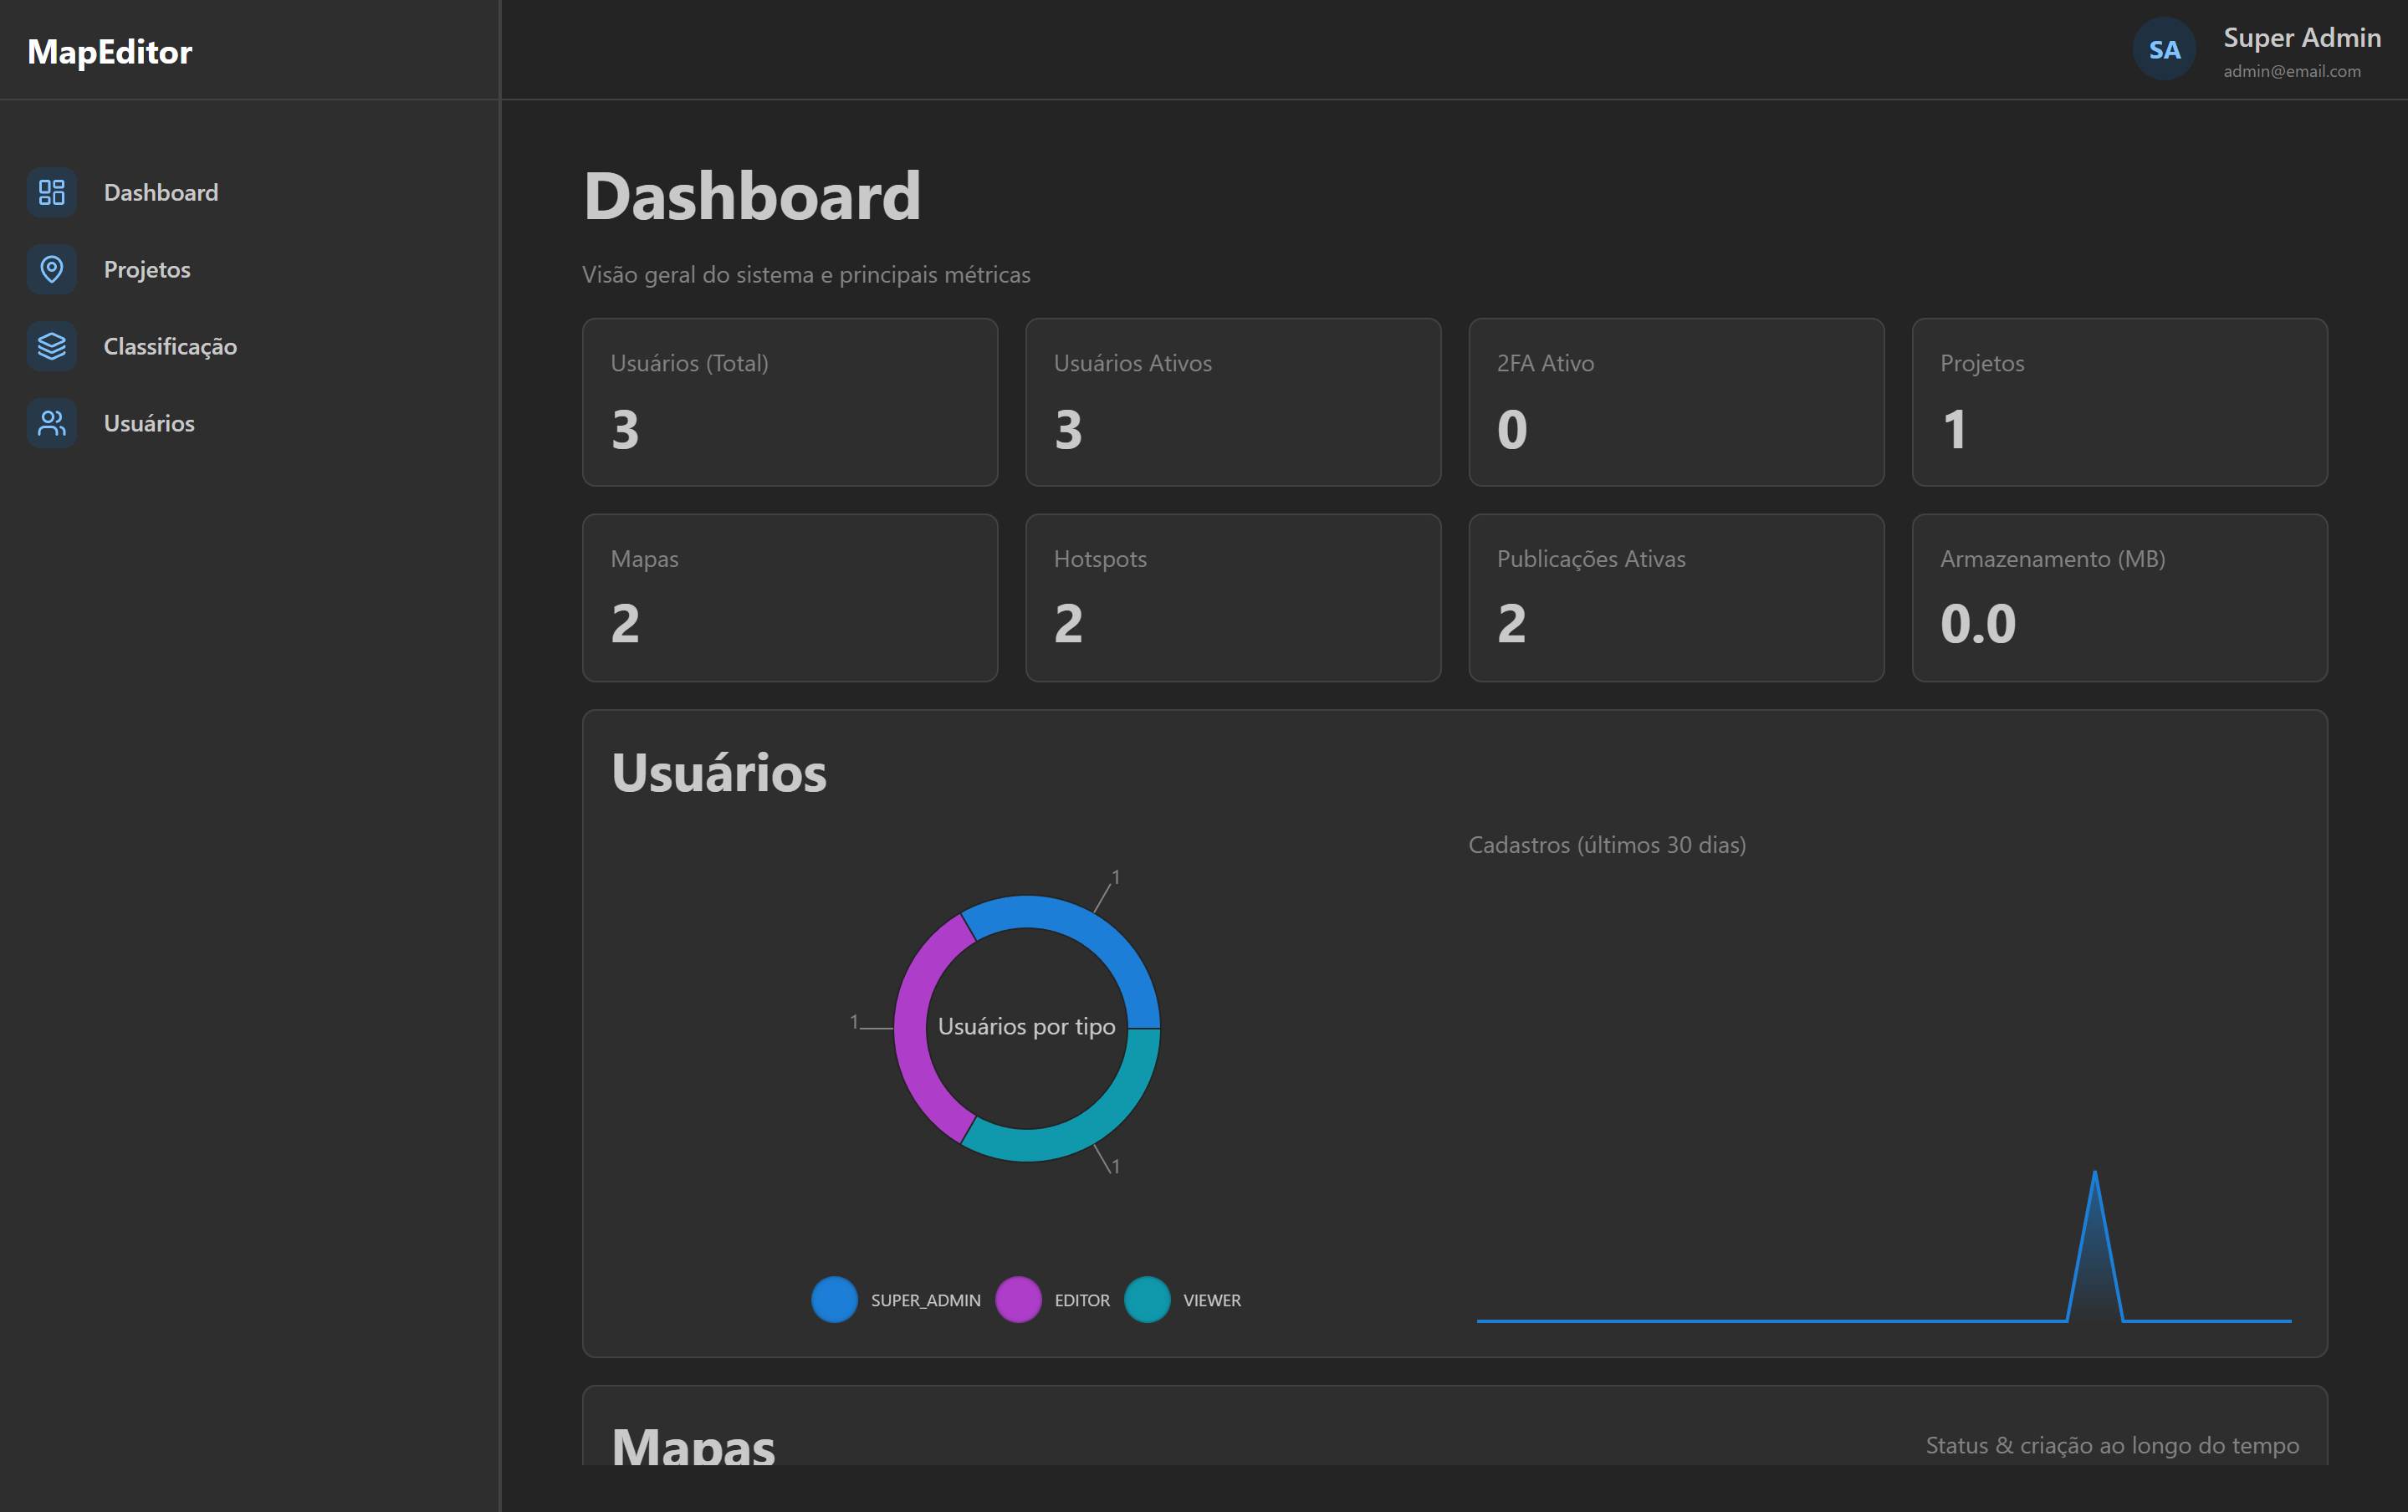Toggle the SUPER_ADMIN legend blue swatch
The image size is (2408, 1512).
(x=834, y=1299)
